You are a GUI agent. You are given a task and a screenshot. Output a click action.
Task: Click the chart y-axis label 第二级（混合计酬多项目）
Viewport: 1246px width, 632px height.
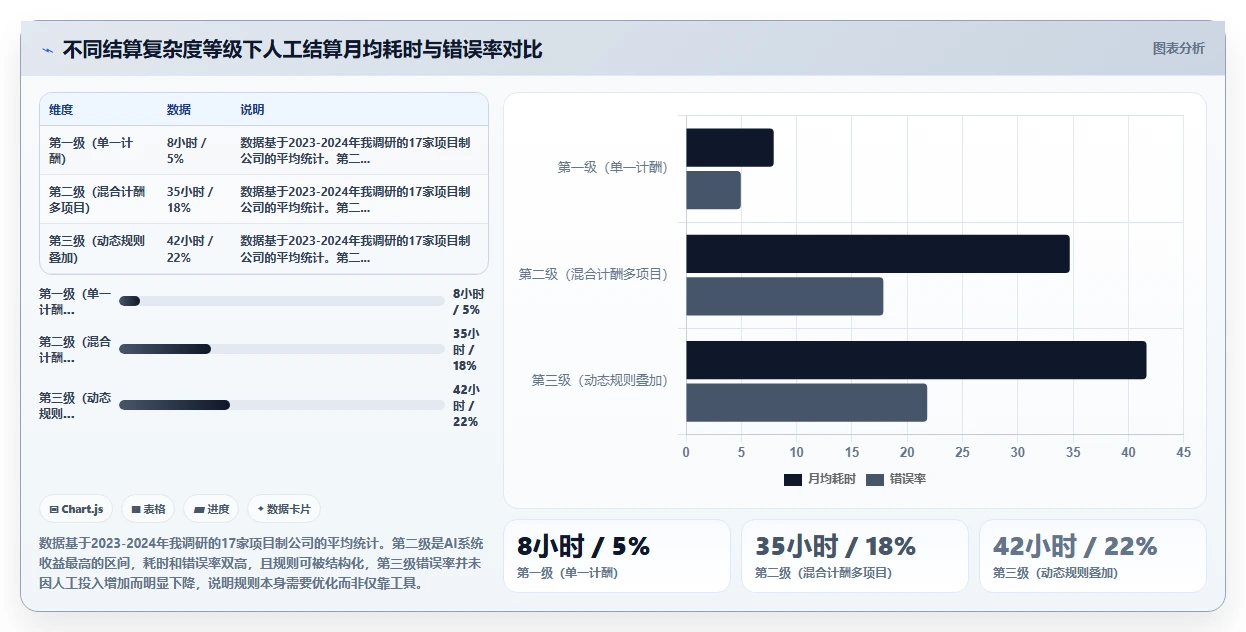coord(593,274)
